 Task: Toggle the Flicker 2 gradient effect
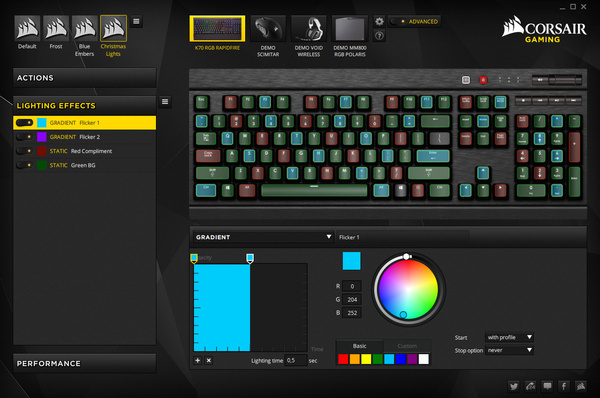(x=24, y=137)
